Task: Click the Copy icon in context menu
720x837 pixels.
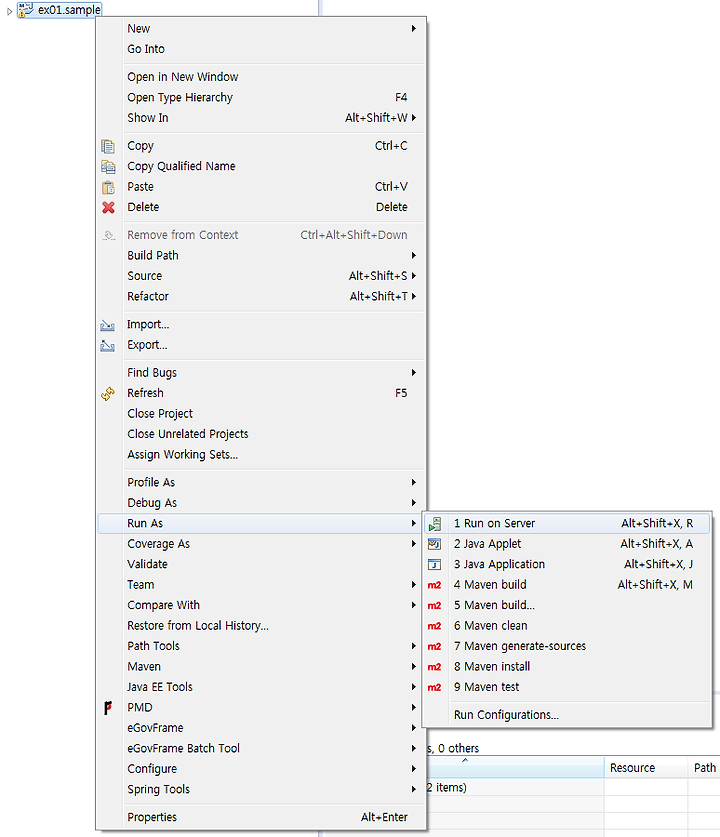Action: coord(108,146)
